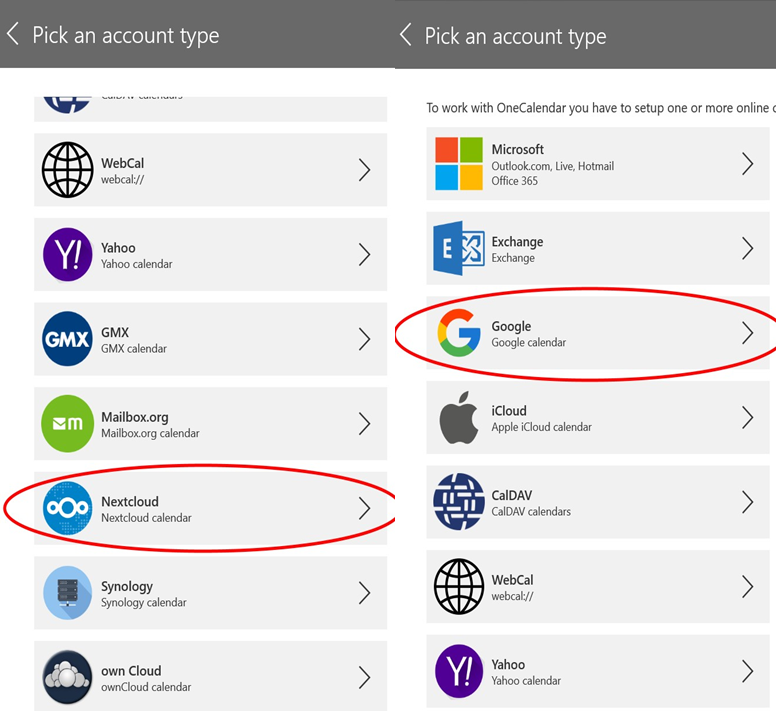This screenshot has width=777, height=711.
Task: Click the GMX logo icon
Action: [67, 340]
